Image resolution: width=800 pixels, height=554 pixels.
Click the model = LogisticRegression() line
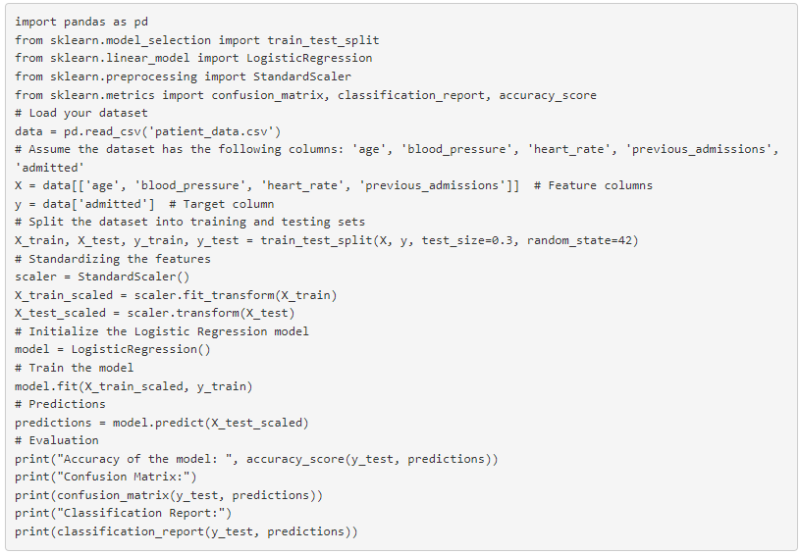[113, 349]
